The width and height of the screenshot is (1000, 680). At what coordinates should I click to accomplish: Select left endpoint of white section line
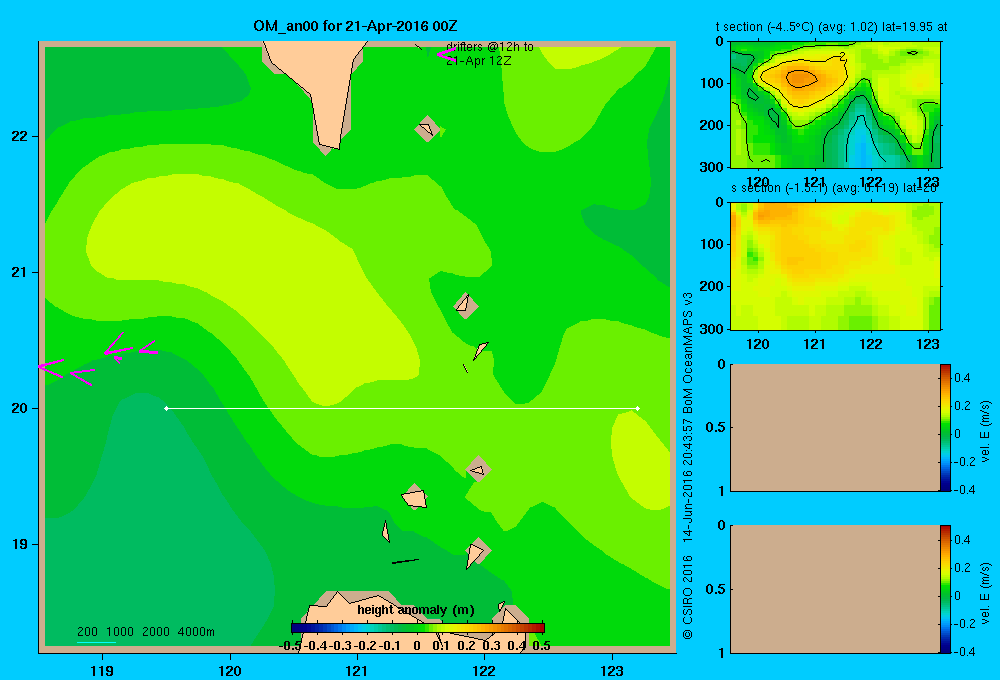(166, 408)
